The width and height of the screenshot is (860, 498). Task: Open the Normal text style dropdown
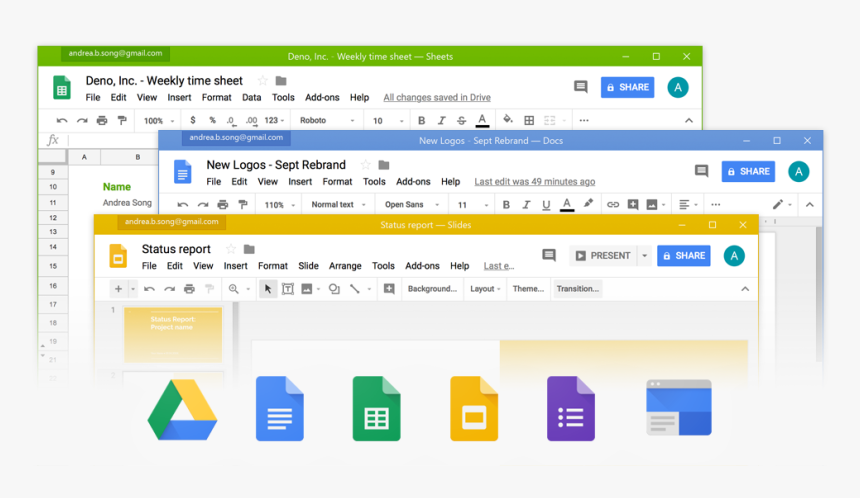pyautogui.click(x=338, y=205)
